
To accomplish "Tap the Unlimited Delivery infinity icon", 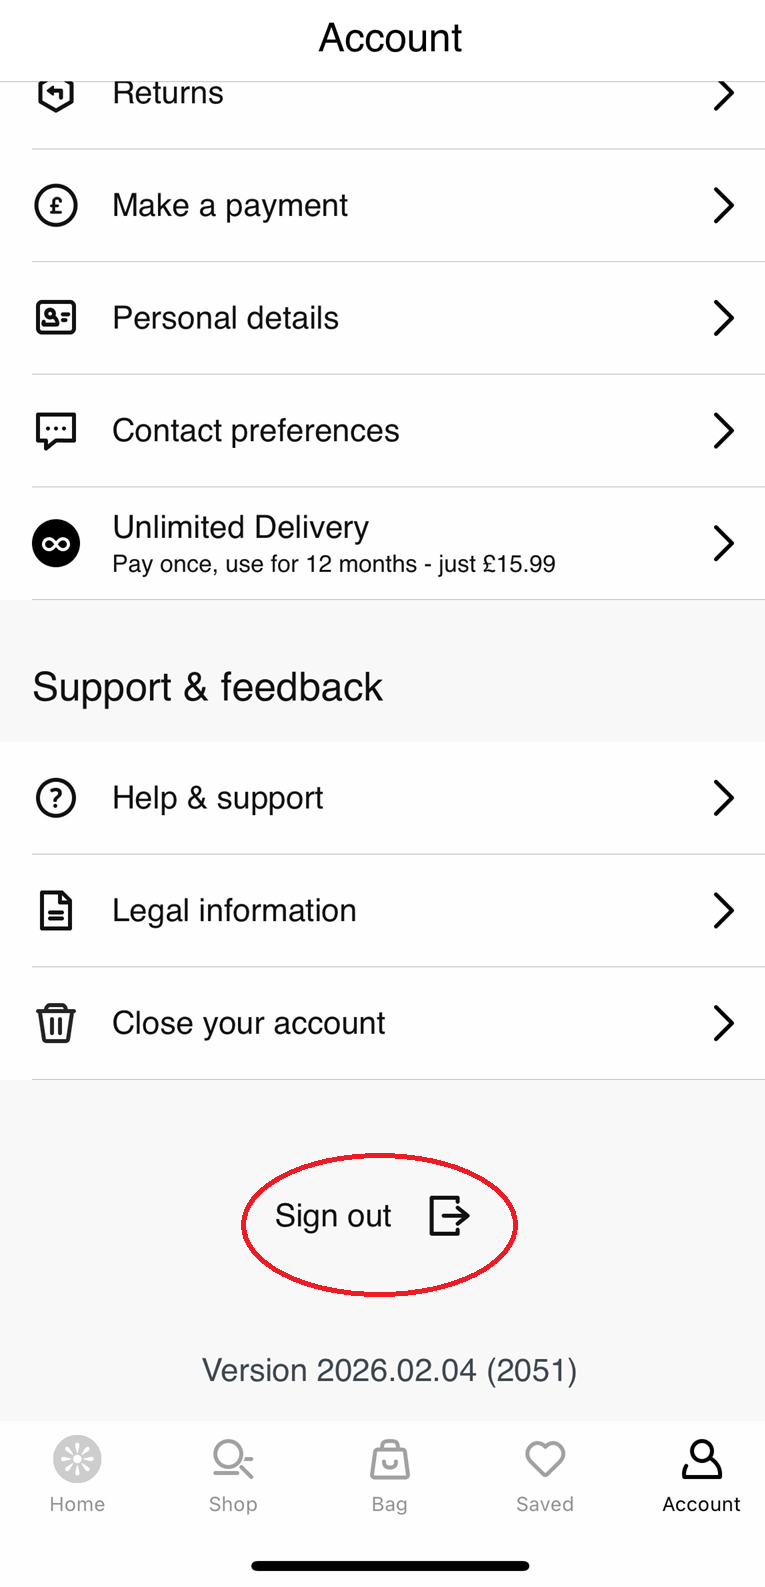I will click(56, 544).
